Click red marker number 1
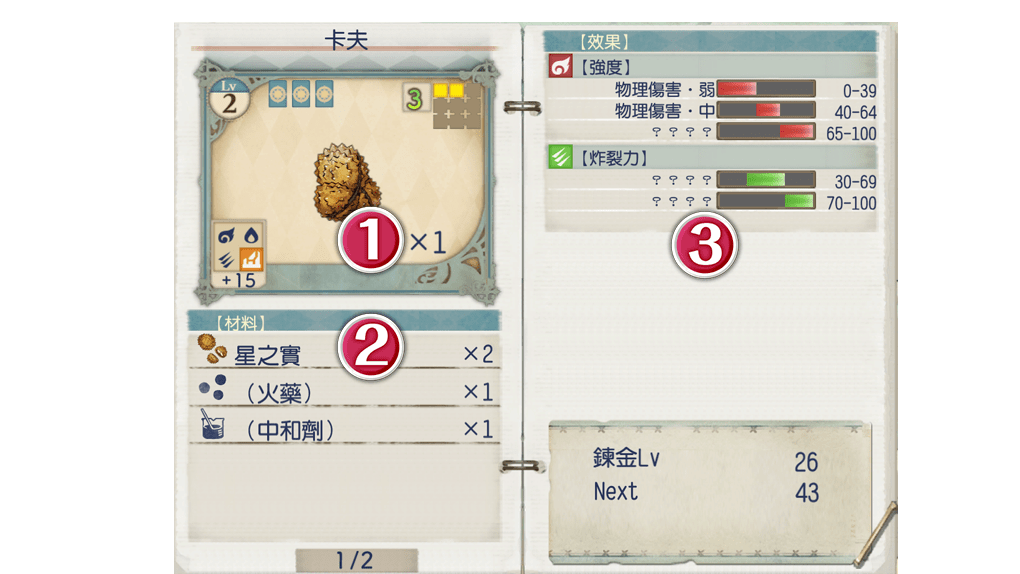The width and height of the screenshot is (1020, 574). [x=370, y=239]
